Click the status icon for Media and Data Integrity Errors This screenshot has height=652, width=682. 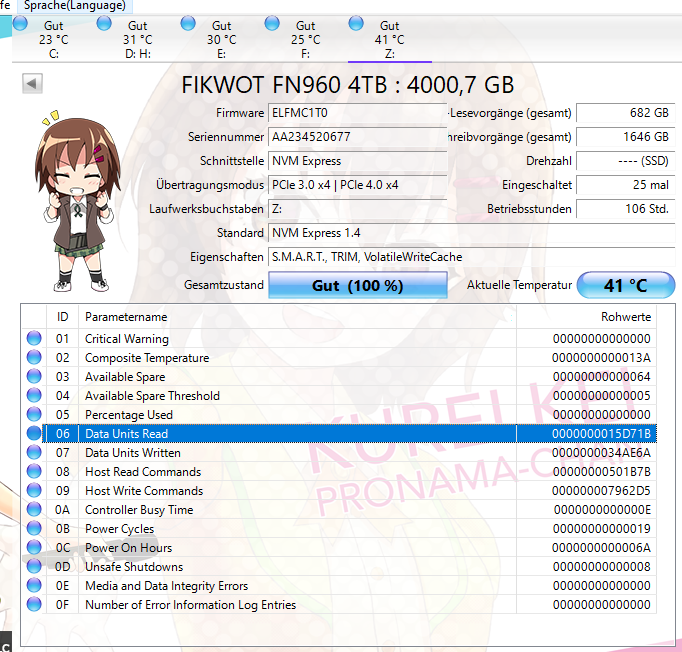[34, 585]
